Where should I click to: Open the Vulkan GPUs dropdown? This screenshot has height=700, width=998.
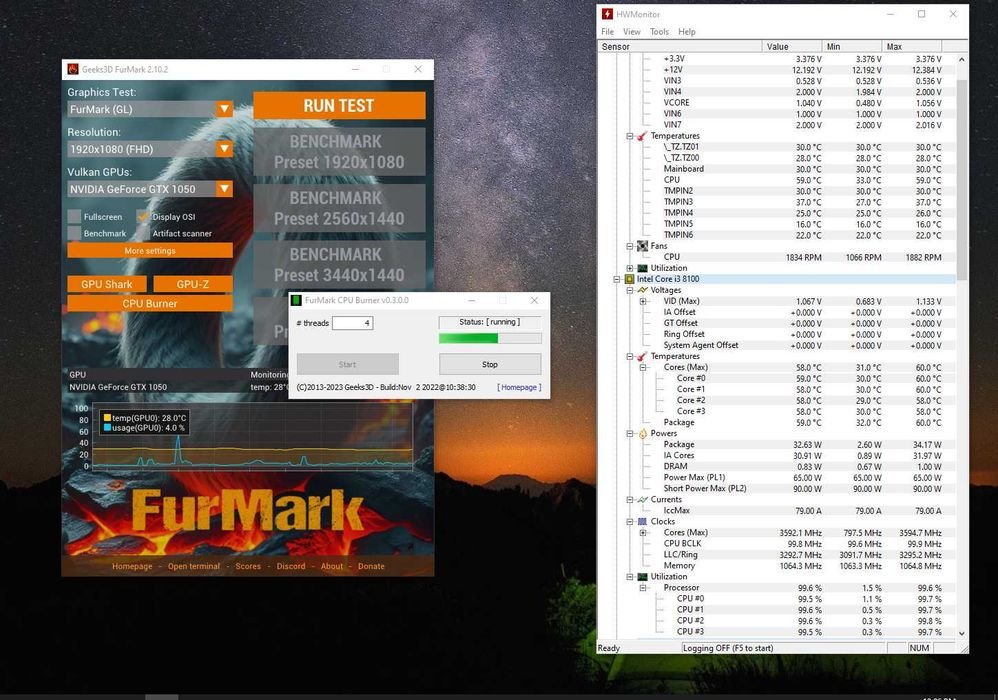[x=224, y=189]
